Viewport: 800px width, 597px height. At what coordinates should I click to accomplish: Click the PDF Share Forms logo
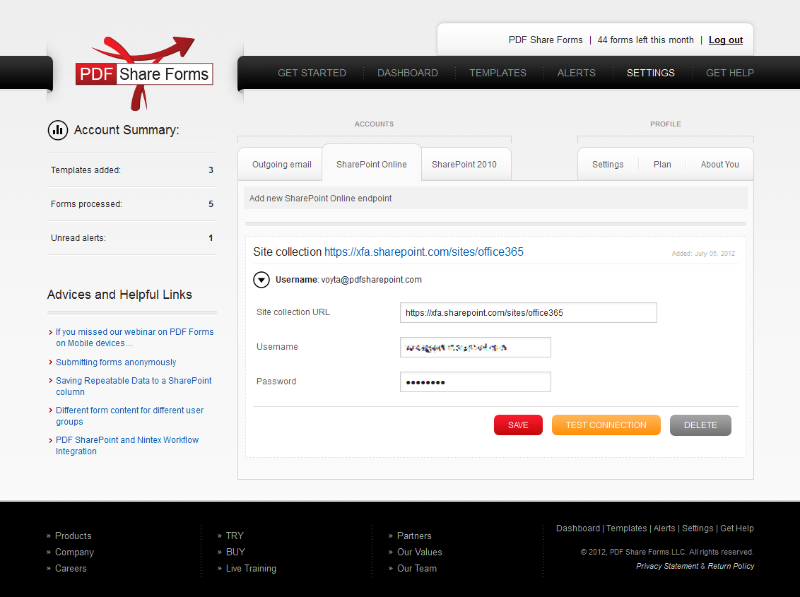tap(144, 73)
